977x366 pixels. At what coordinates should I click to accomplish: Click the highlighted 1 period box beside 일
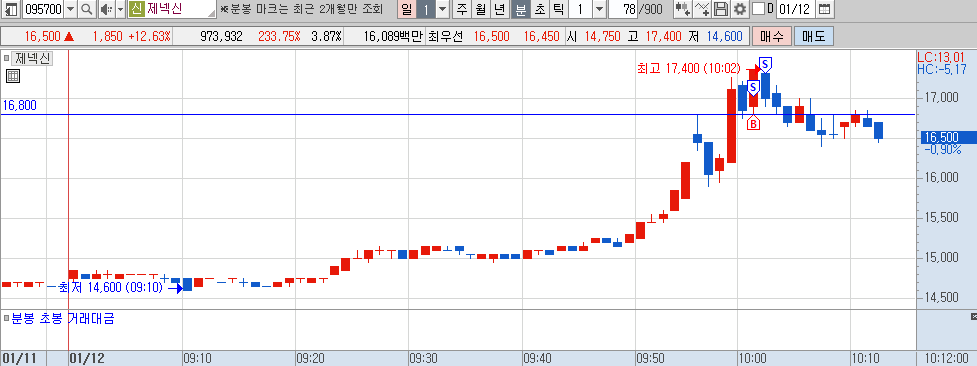pyautogui.click(x=425, y=9)
